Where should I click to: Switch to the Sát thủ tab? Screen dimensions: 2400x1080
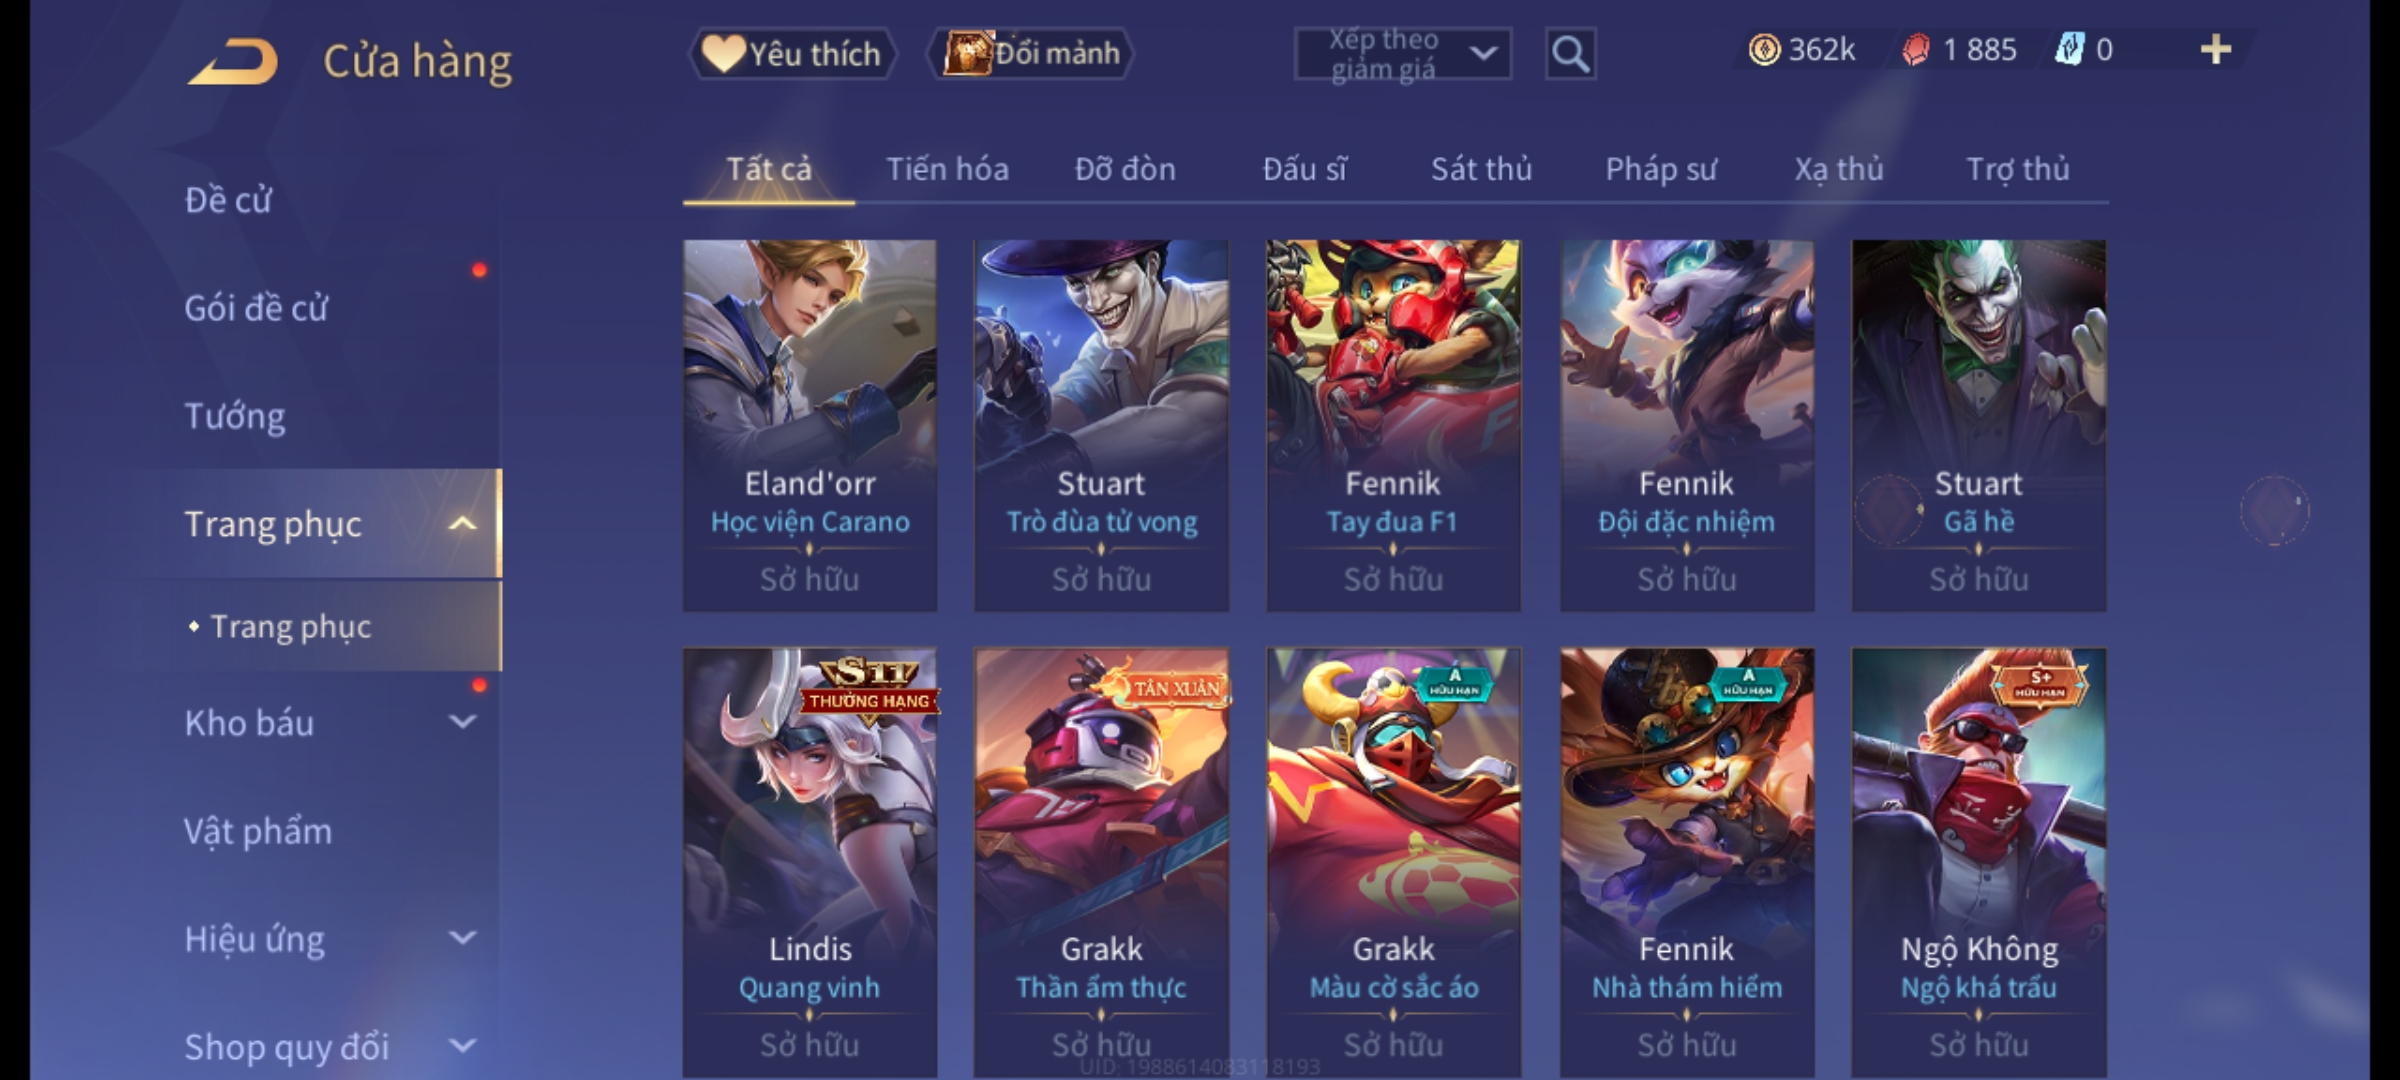coord(1481,169)
